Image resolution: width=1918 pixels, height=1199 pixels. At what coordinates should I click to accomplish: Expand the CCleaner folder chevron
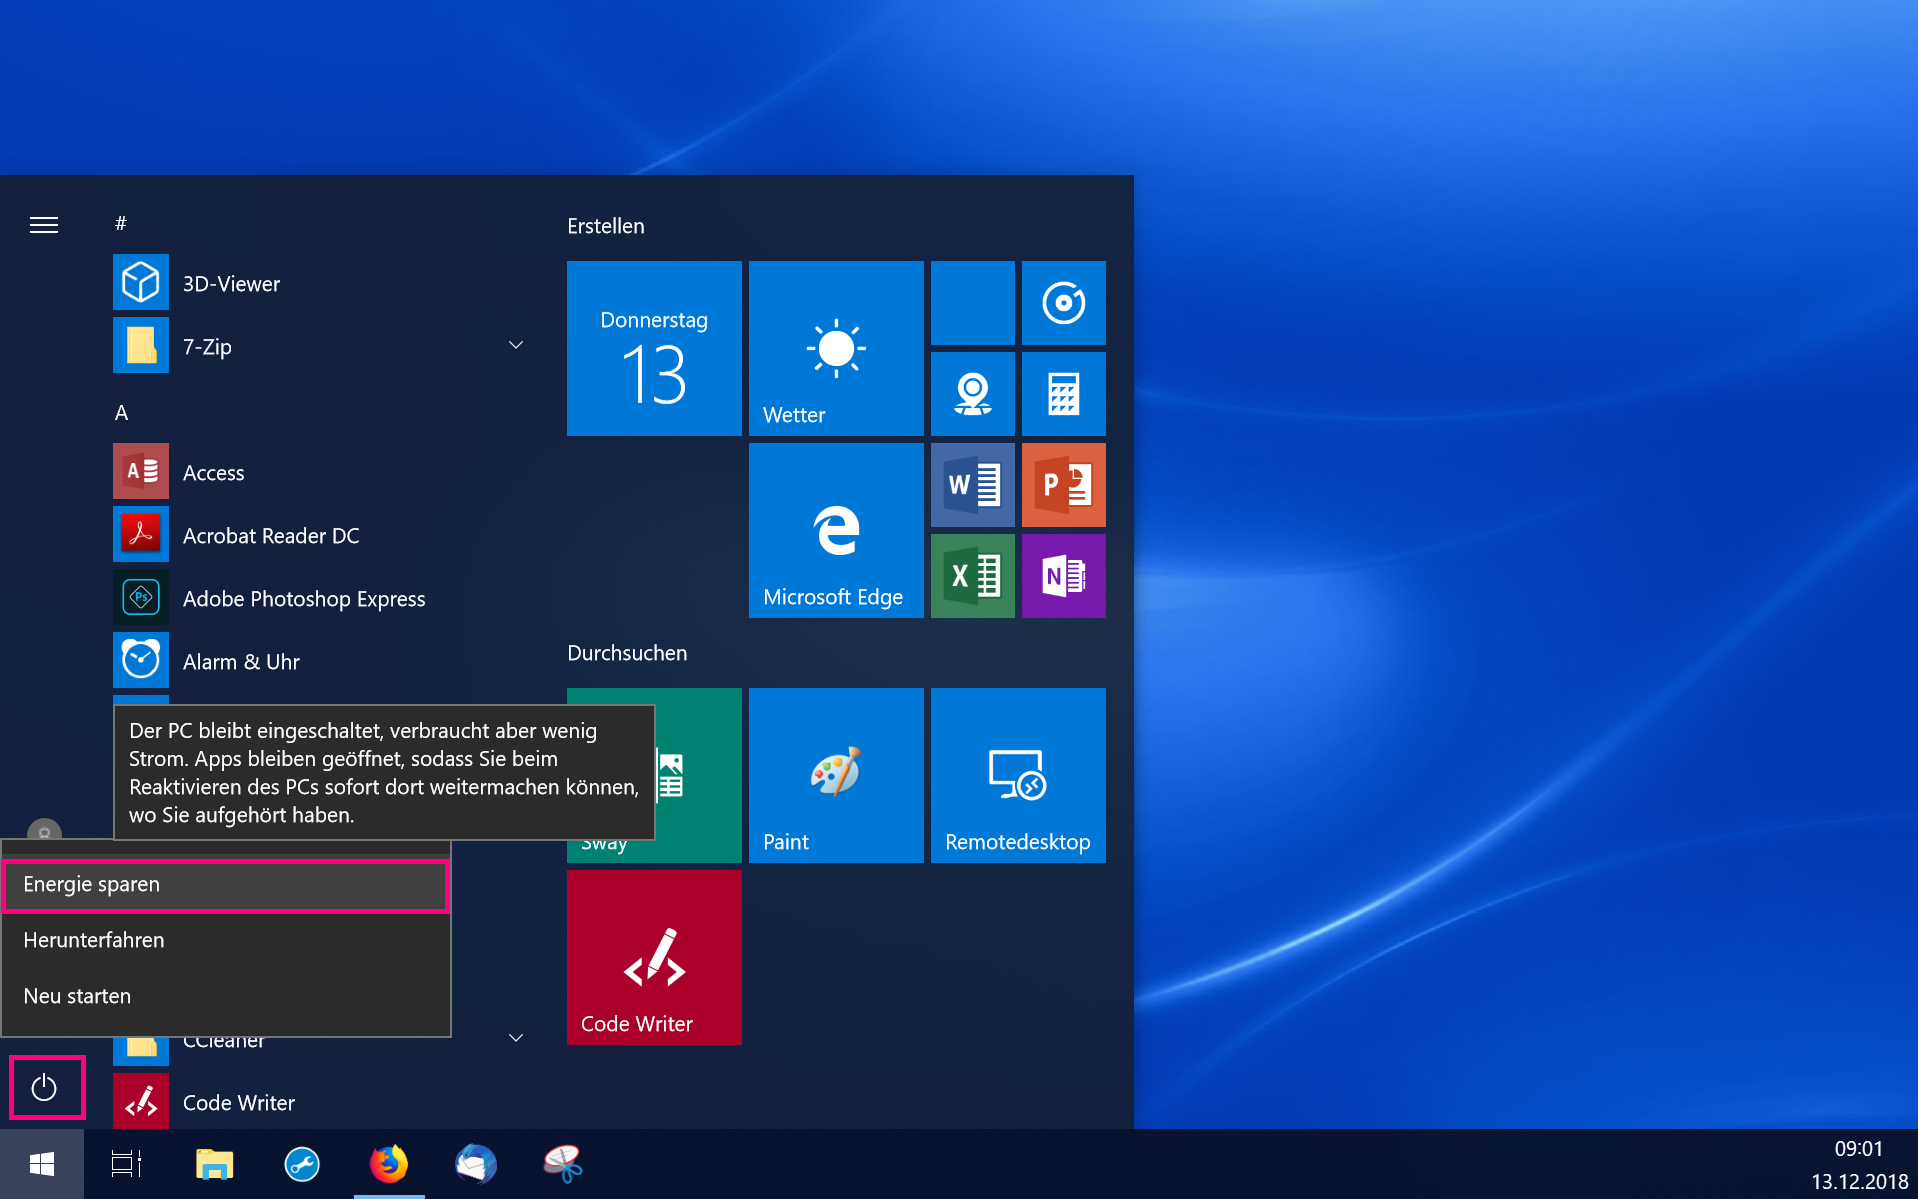[516, 1038]
